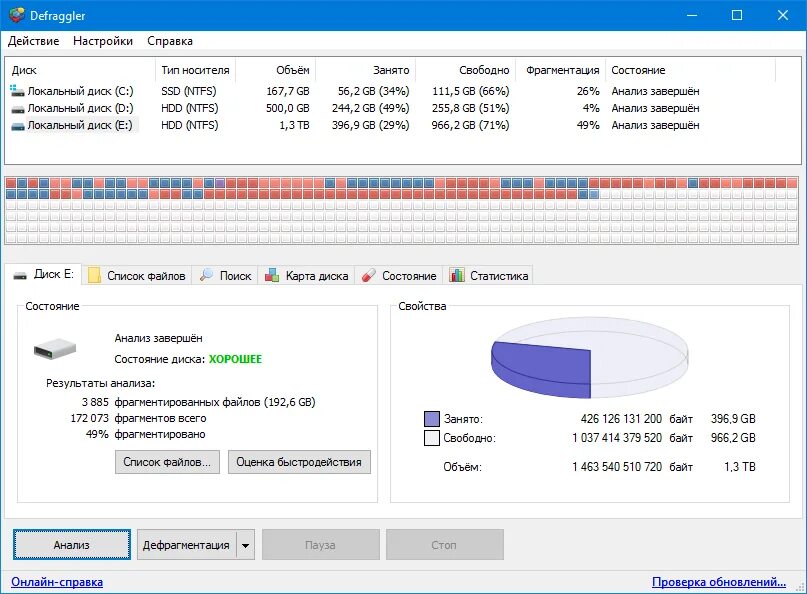Click the folder icon of Список файлов tab

[94, 275]
